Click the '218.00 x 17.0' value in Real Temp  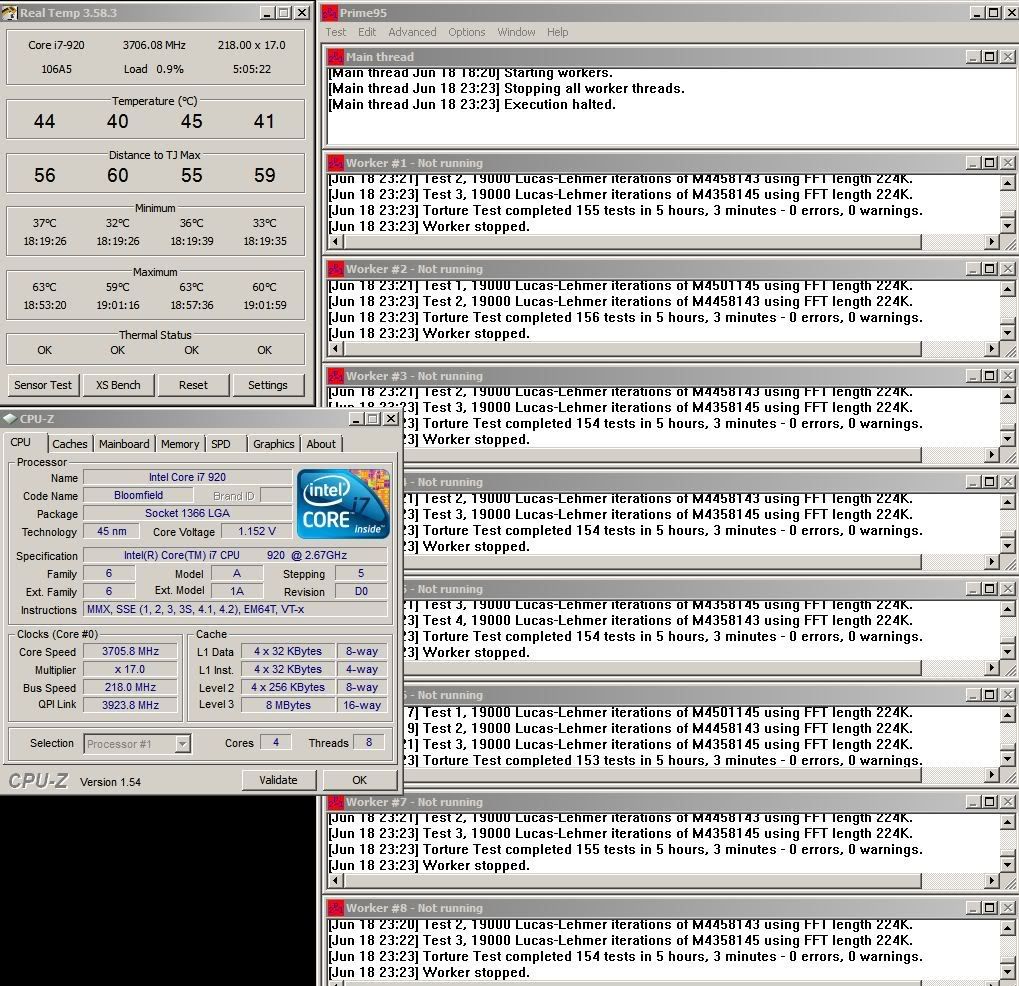pos(252,45)
